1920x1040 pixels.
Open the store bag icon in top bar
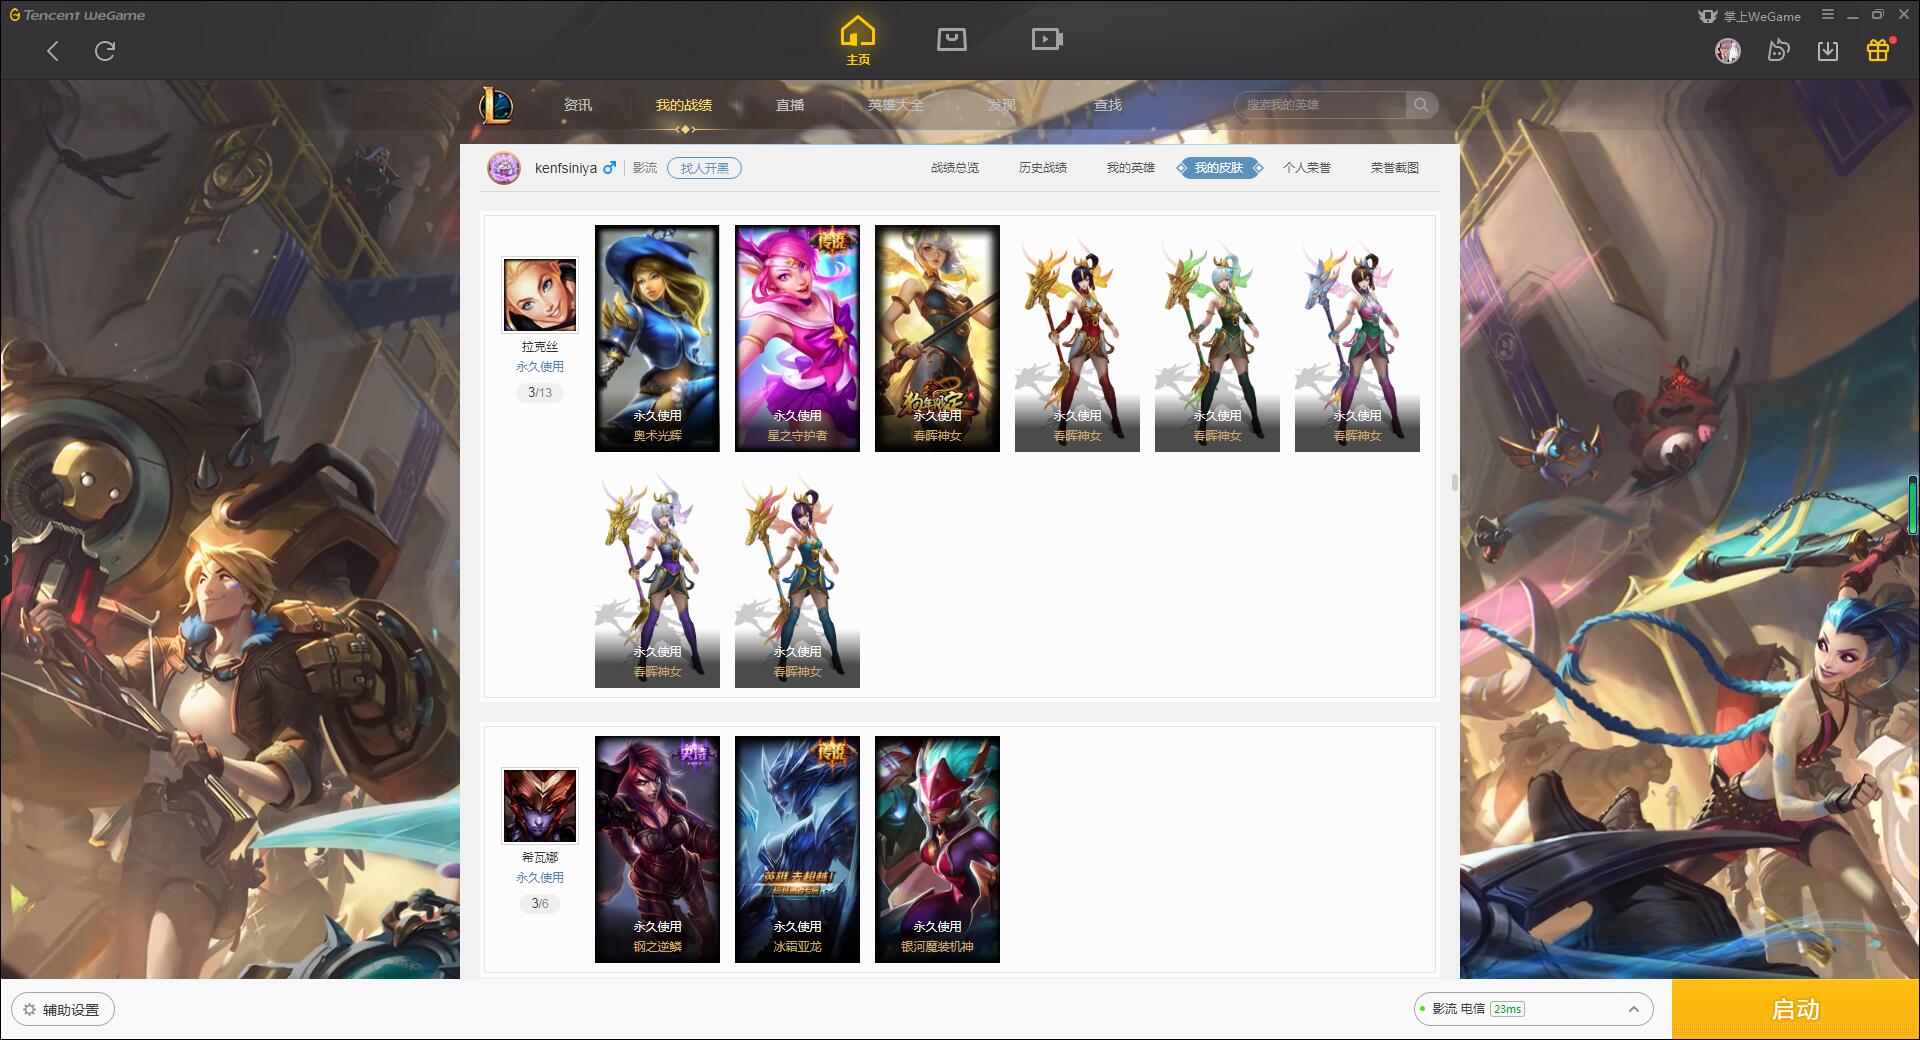[x=951, y=39]
